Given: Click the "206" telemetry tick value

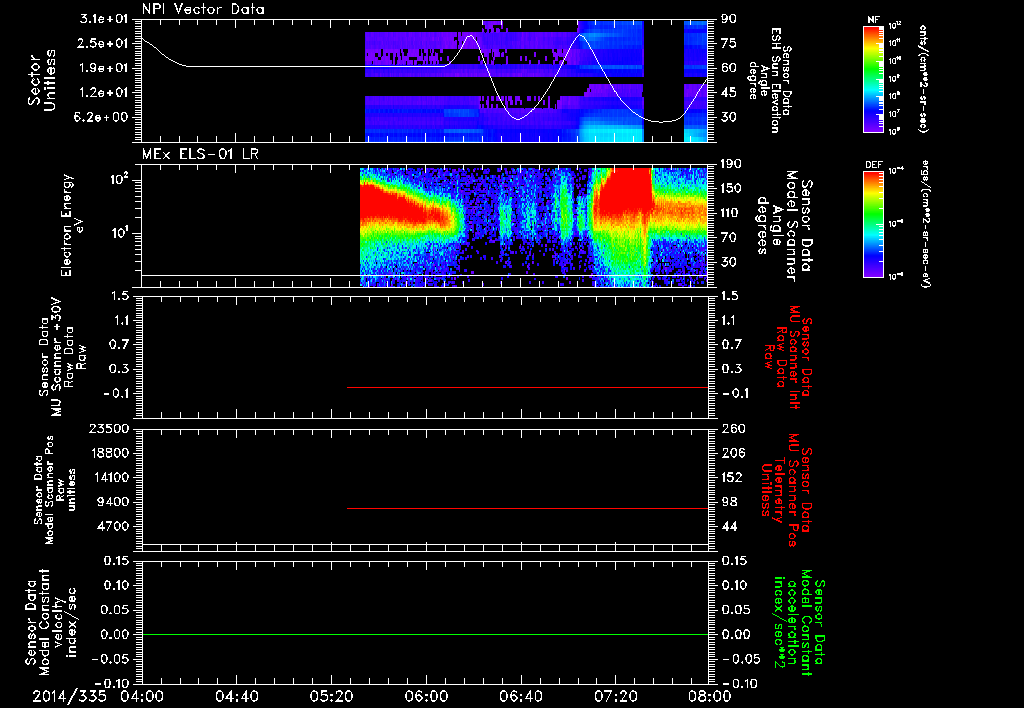Looking at the screenshot, I should click(x=733, y=453).
